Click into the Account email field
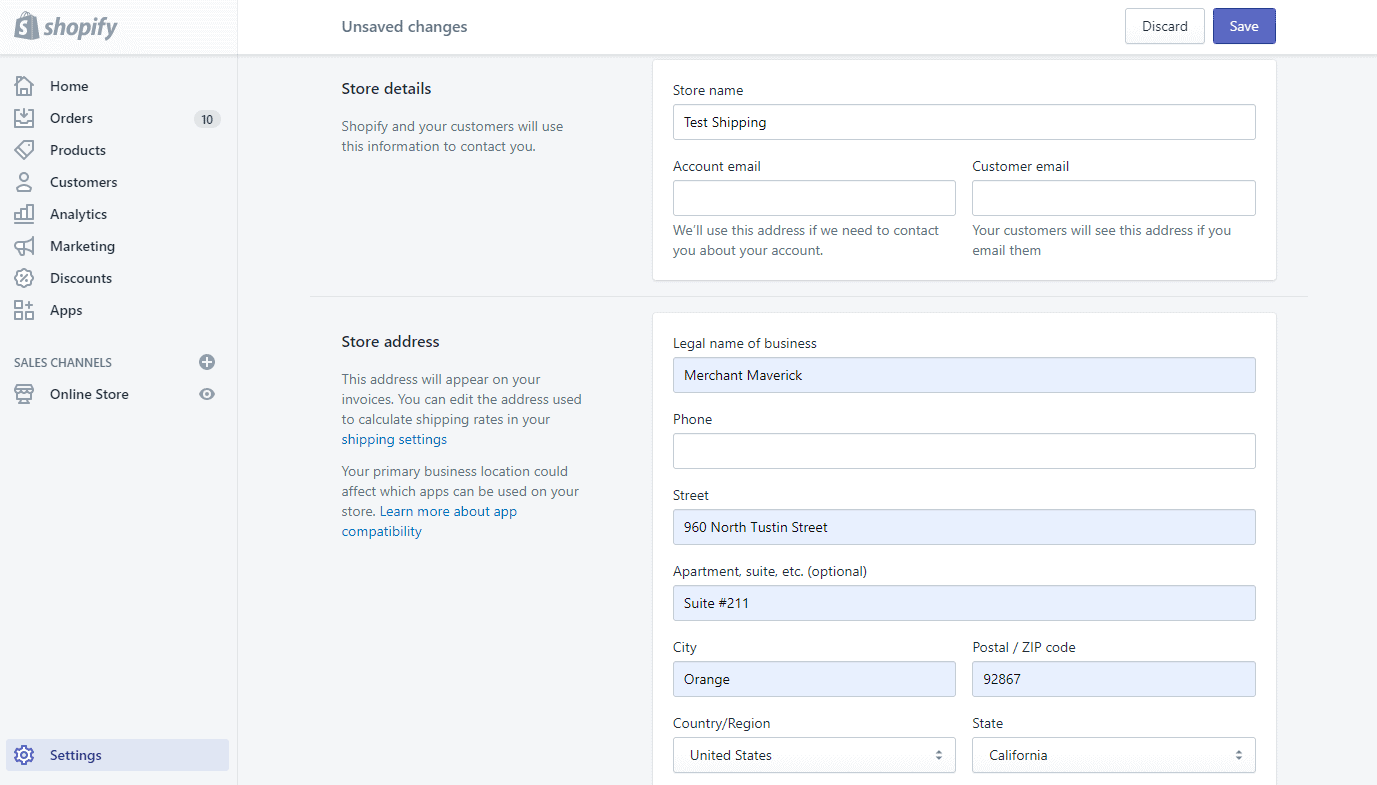1377x785 pixels. tap(814, 198)
